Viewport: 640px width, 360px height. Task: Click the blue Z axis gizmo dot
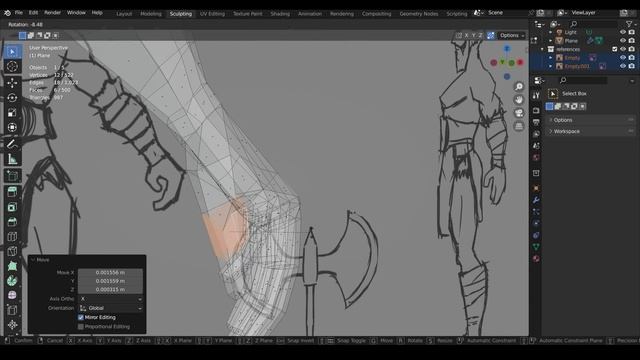pyautogui.click(x=507, y=49)
